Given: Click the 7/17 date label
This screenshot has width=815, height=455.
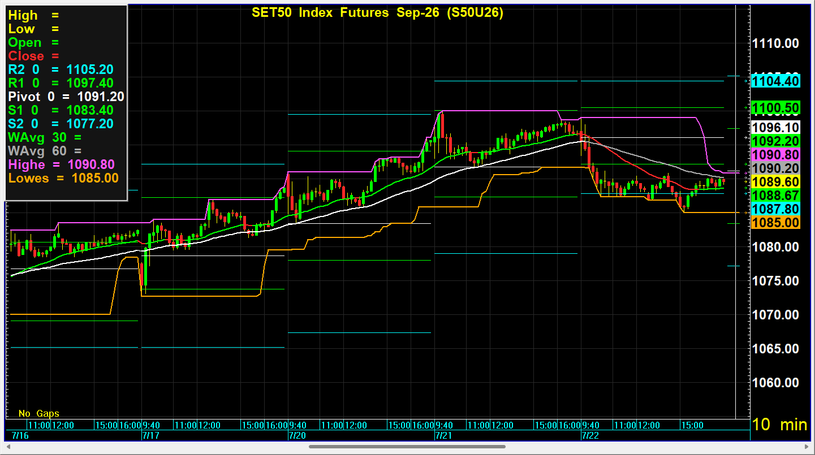Looking at the screenshot, I should (150, 436).
